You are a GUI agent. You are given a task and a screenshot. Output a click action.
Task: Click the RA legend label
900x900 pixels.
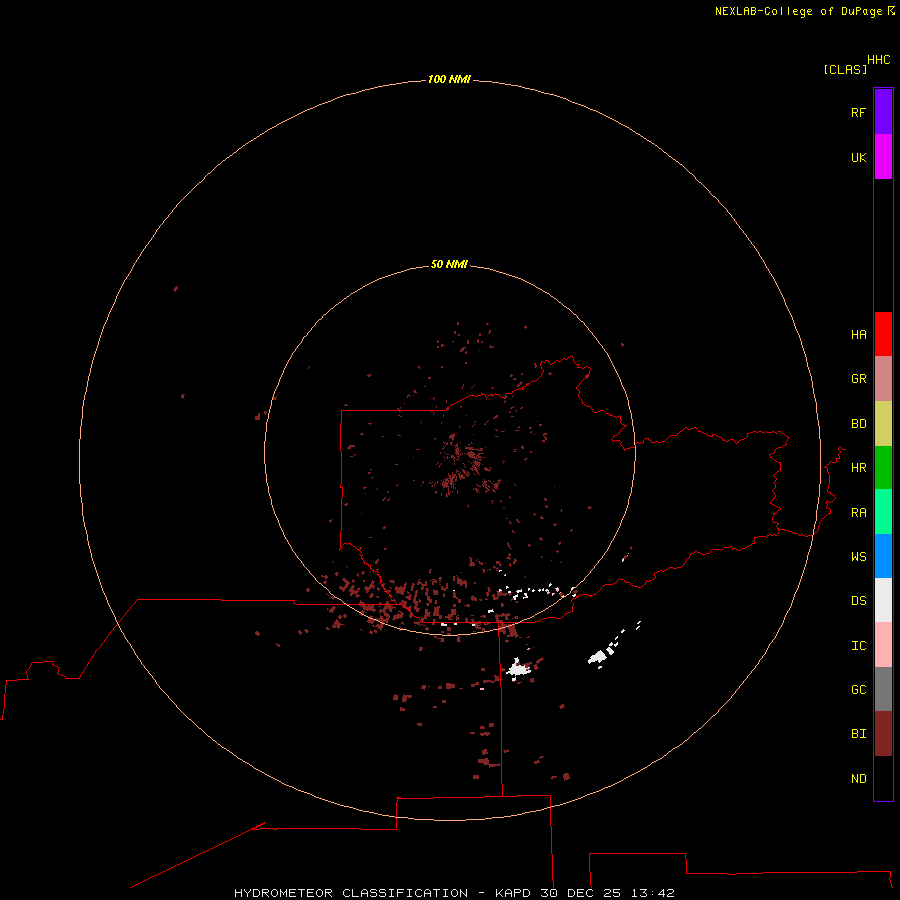858,513
